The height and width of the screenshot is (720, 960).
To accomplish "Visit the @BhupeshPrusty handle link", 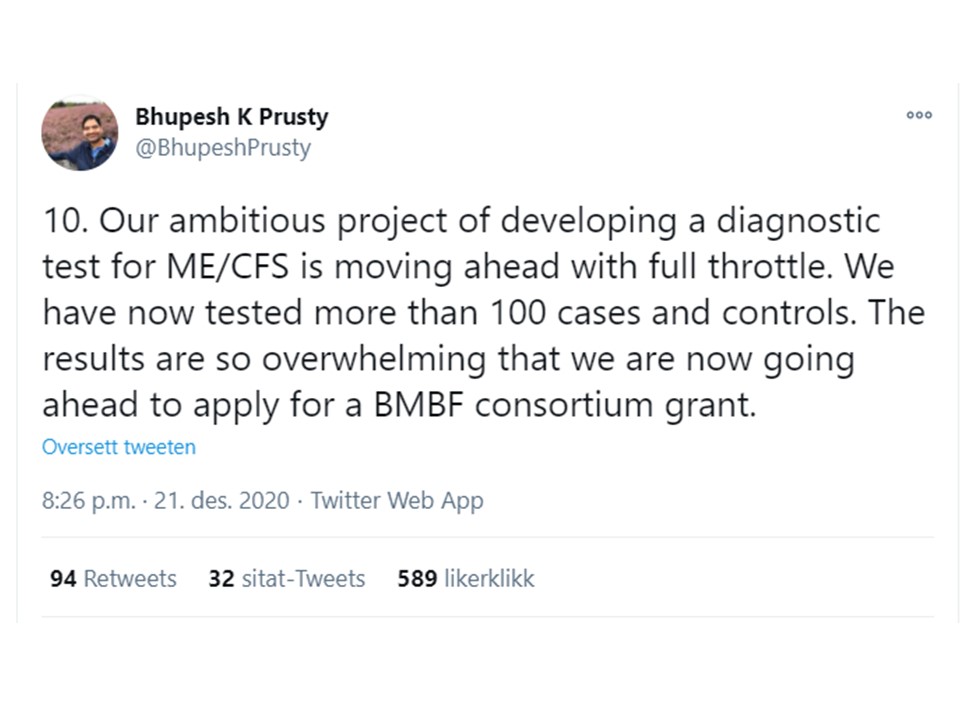I will (223, 148).
